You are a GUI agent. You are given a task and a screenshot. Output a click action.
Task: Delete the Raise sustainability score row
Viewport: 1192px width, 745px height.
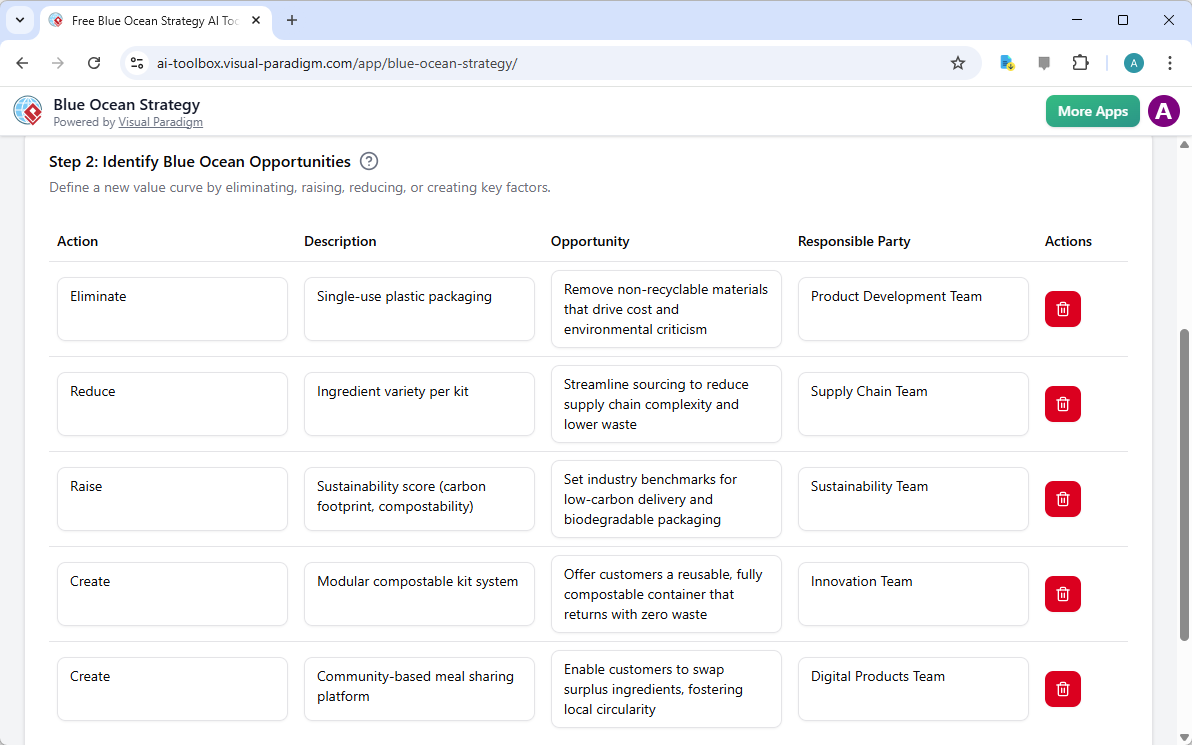[1062, 499]
